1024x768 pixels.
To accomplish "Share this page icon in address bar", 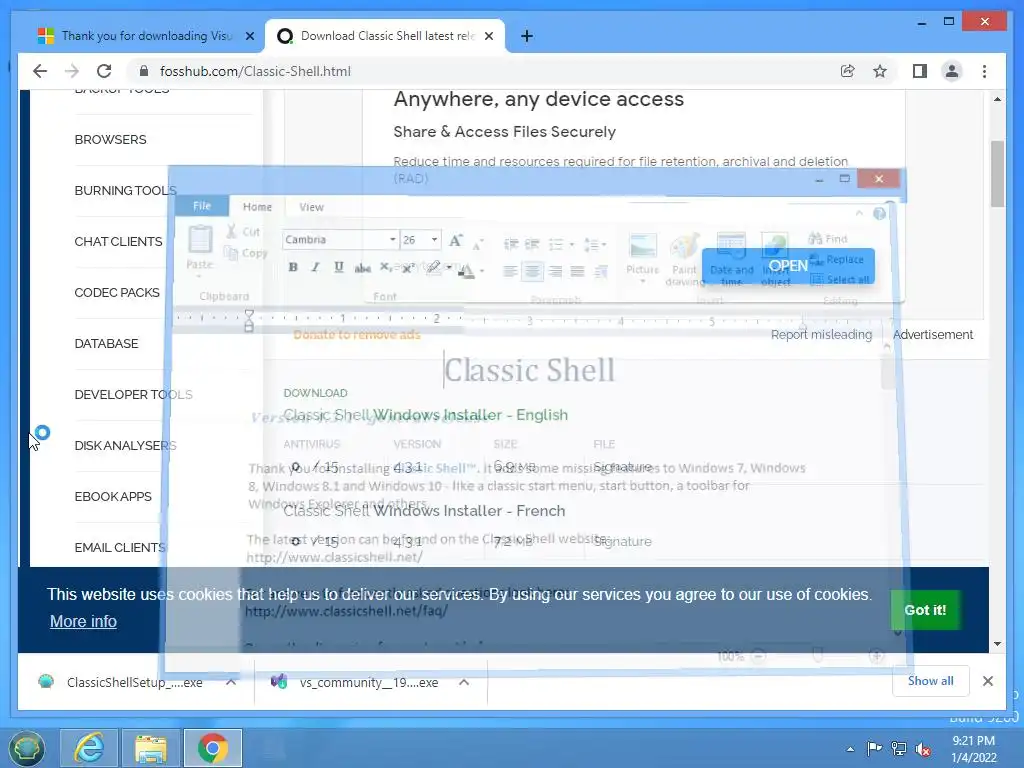I will 848,71.
